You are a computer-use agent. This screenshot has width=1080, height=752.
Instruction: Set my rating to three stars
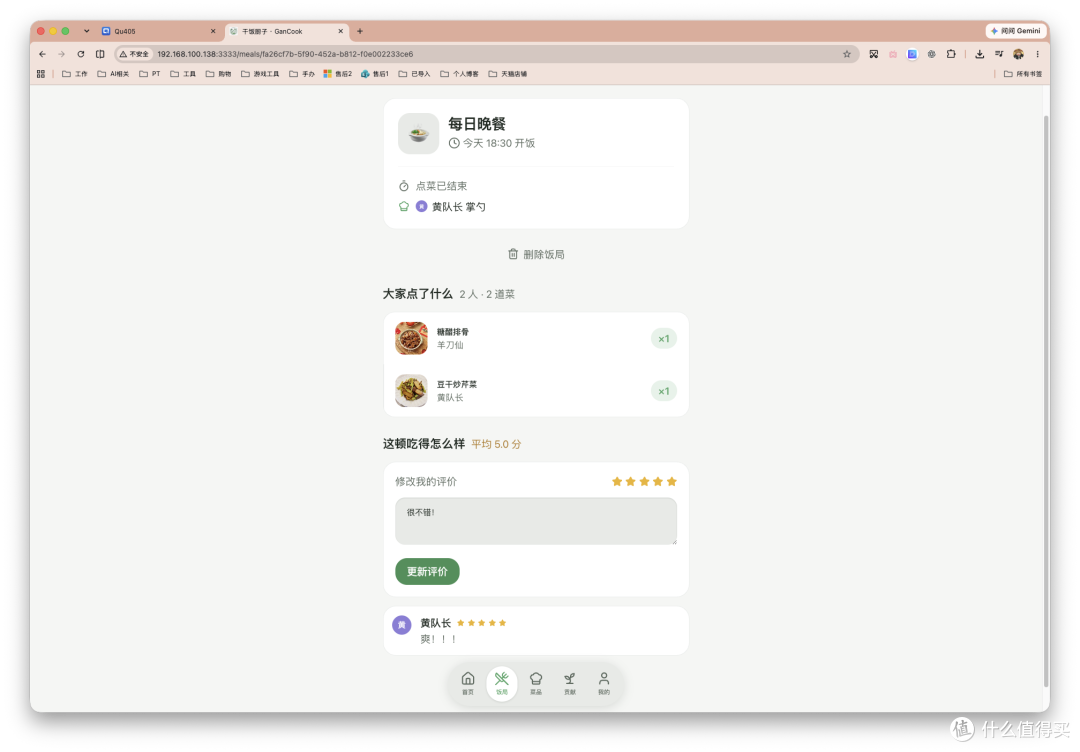[x=644, y=481]
